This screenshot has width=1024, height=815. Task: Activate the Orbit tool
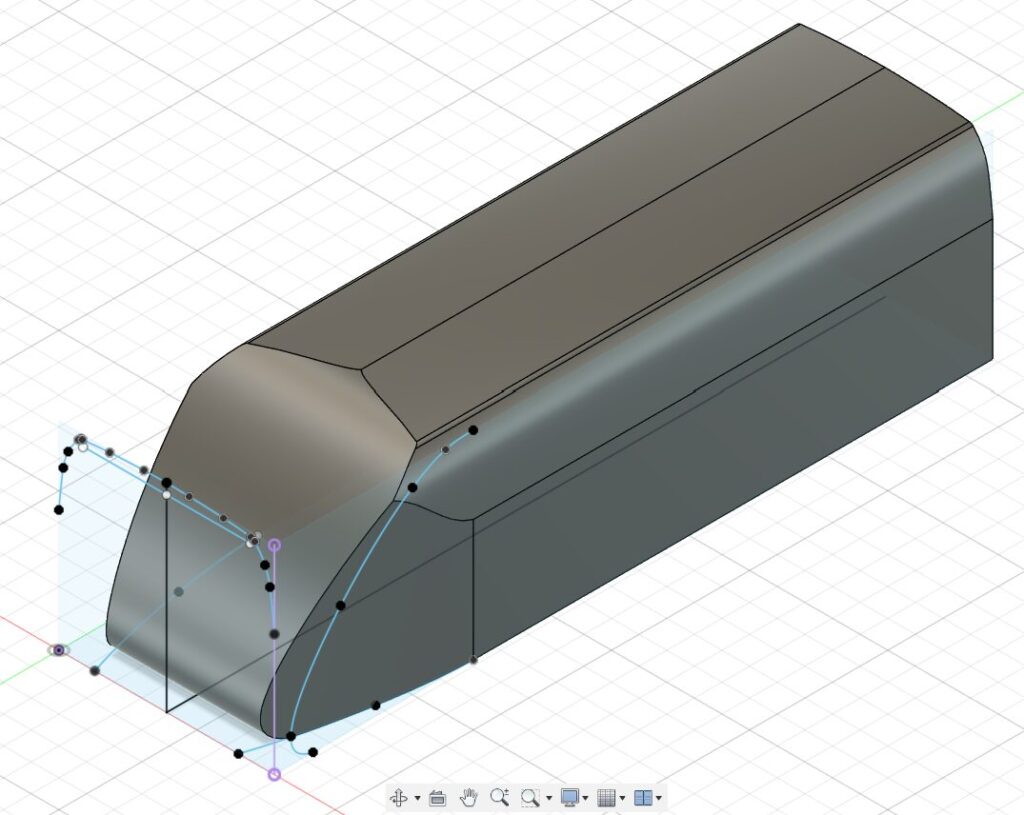tap(398, 797)
